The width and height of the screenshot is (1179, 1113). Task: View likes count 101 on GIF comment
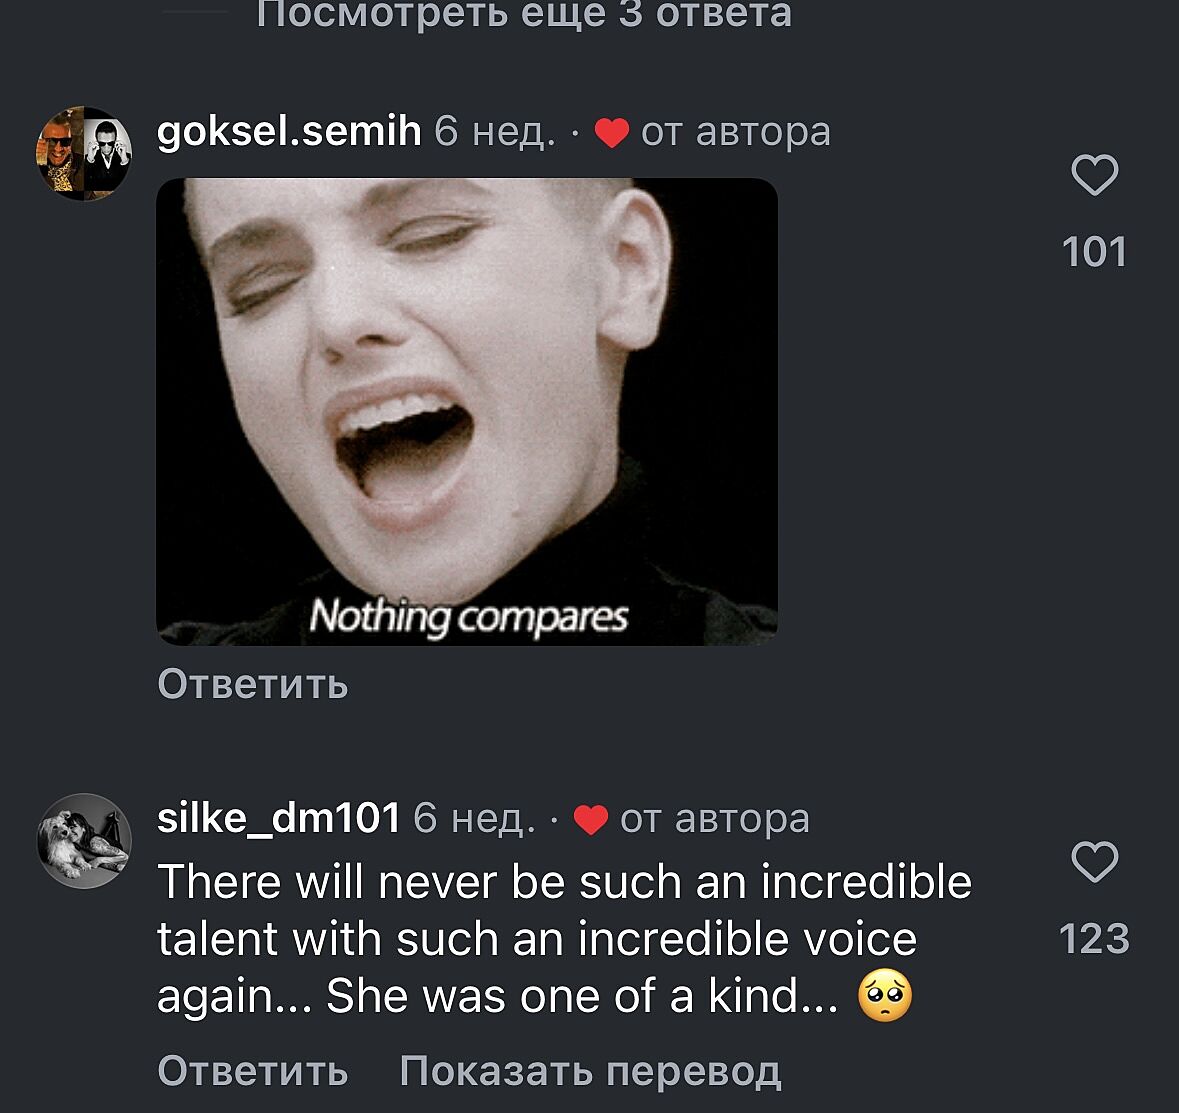(x=1094, y=252)
